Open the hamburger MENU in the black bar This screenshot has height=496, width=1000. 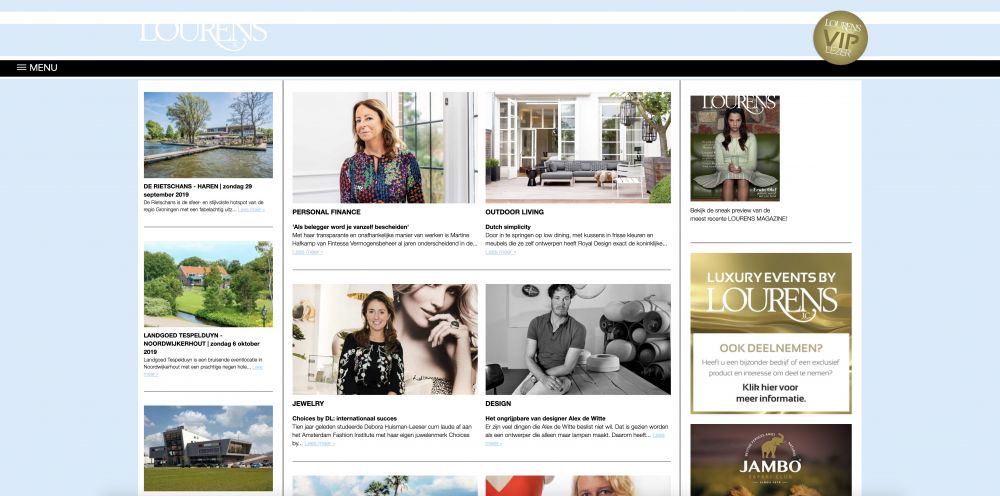(37, 68)
